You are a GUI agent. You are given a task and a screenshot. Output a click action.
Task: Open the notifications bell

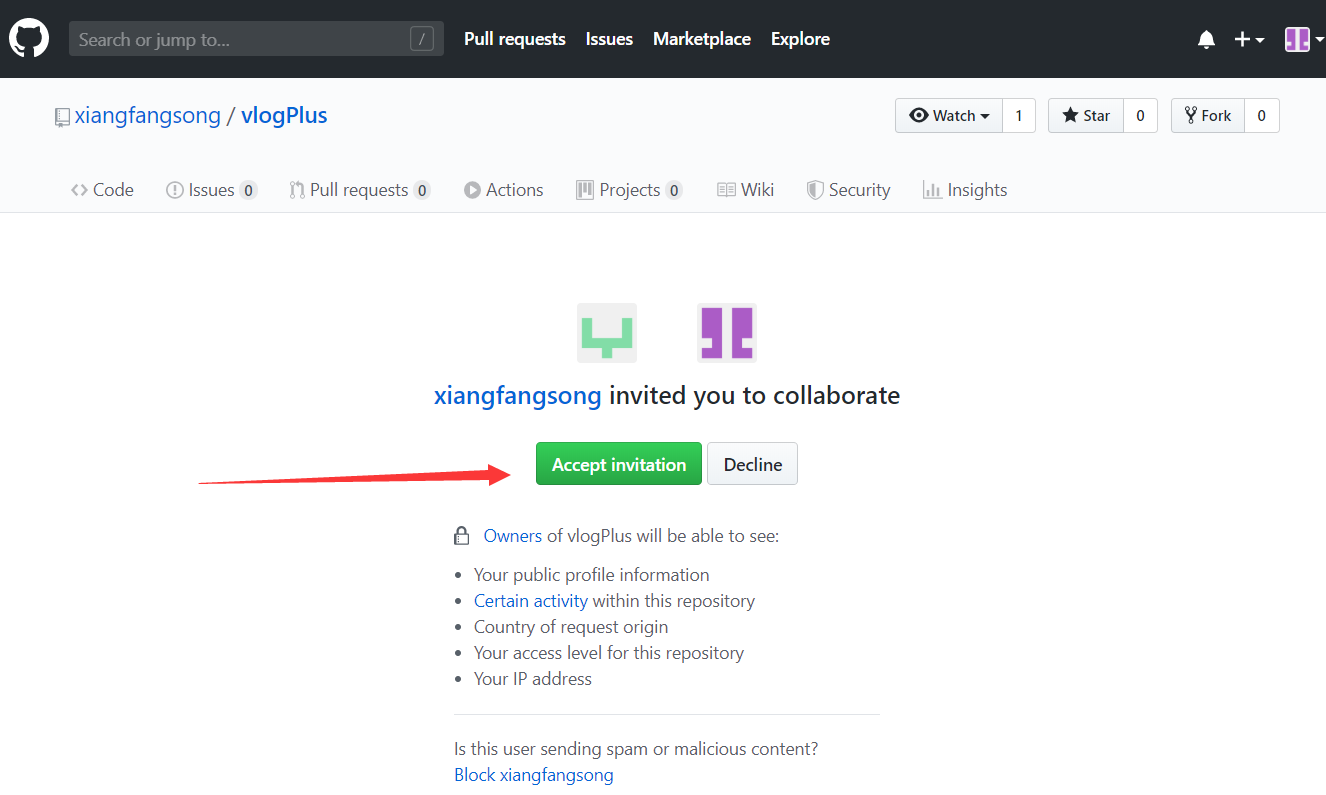coord(1206,40)
